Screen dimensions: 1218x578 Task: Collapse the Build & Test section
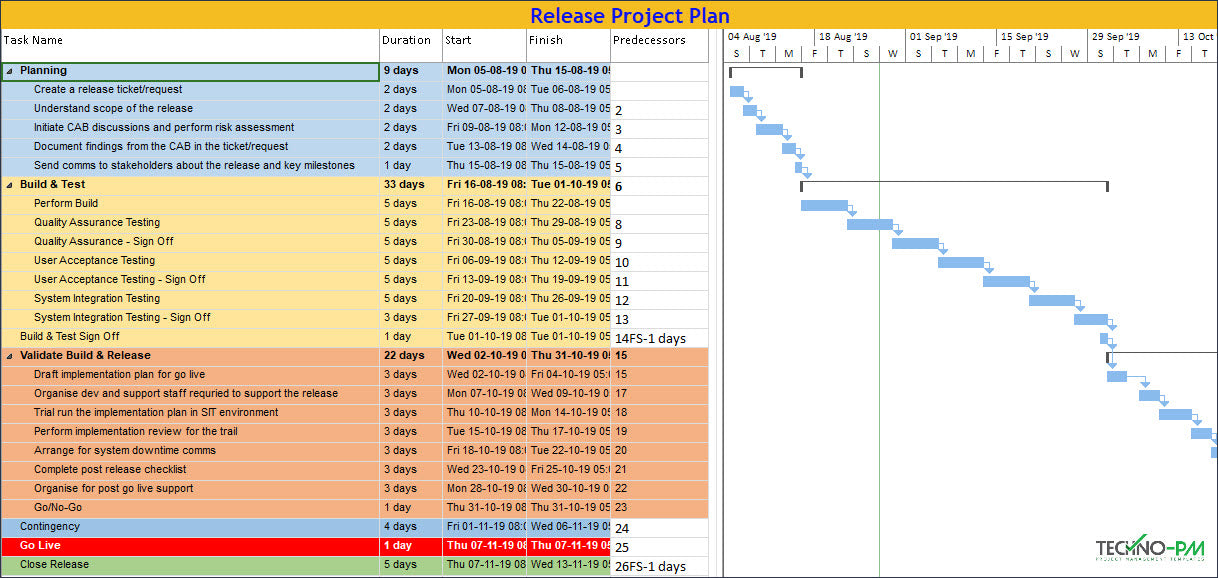click(9, 184)
